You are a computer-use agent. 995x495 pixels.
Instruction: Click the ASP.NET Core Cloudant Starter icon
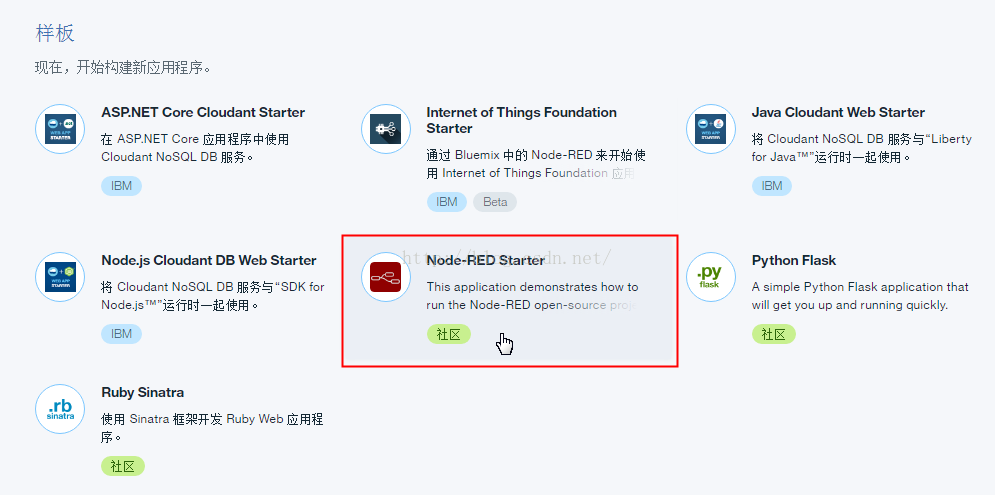point(60,129)
